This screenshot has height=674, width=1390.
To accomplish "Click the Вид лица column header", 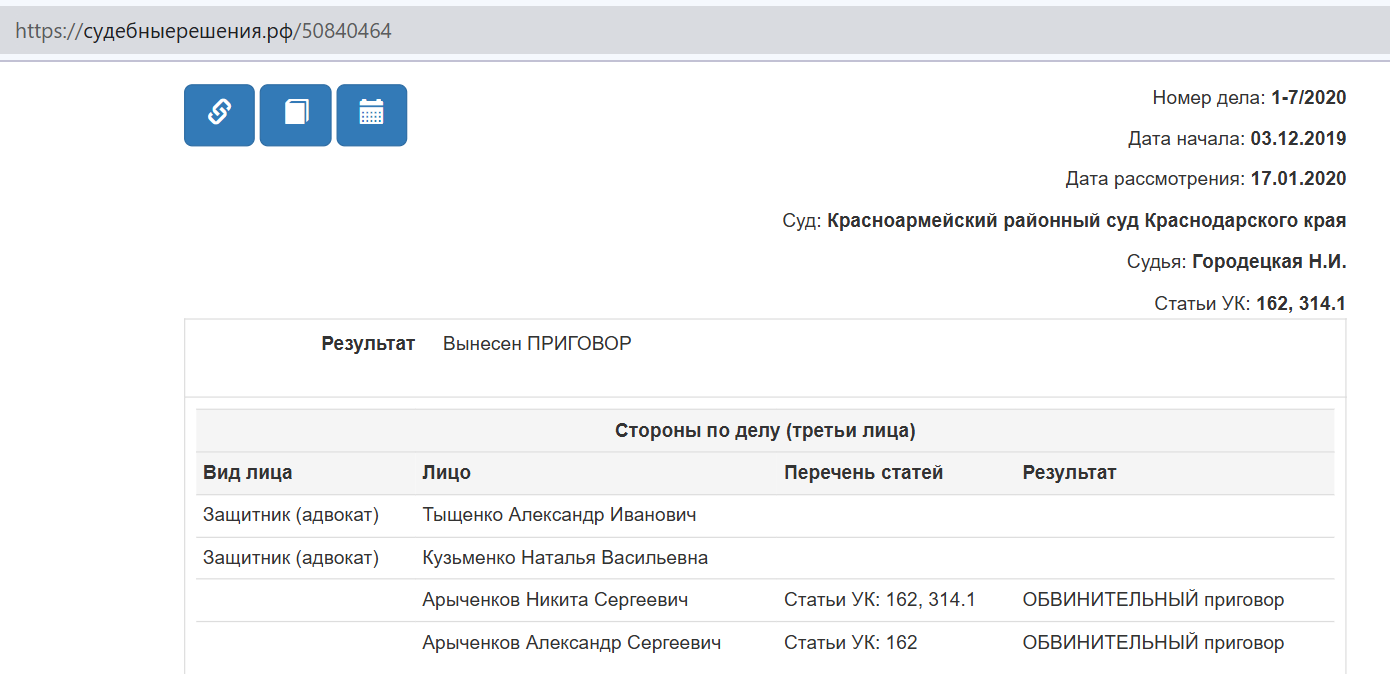I will pos(248,473).
